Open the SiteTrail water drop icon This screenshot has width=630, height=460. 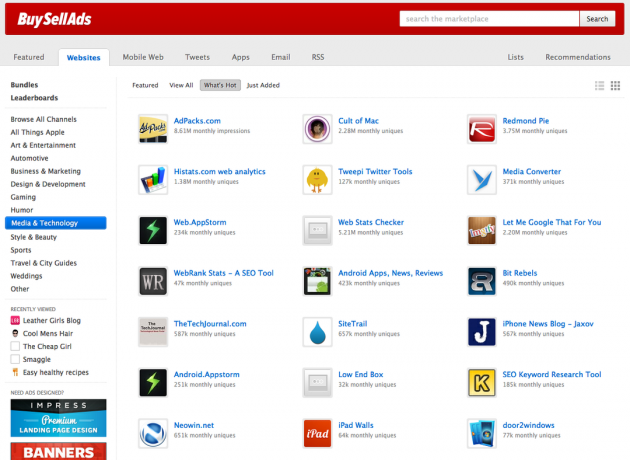[x=317, y=332]
